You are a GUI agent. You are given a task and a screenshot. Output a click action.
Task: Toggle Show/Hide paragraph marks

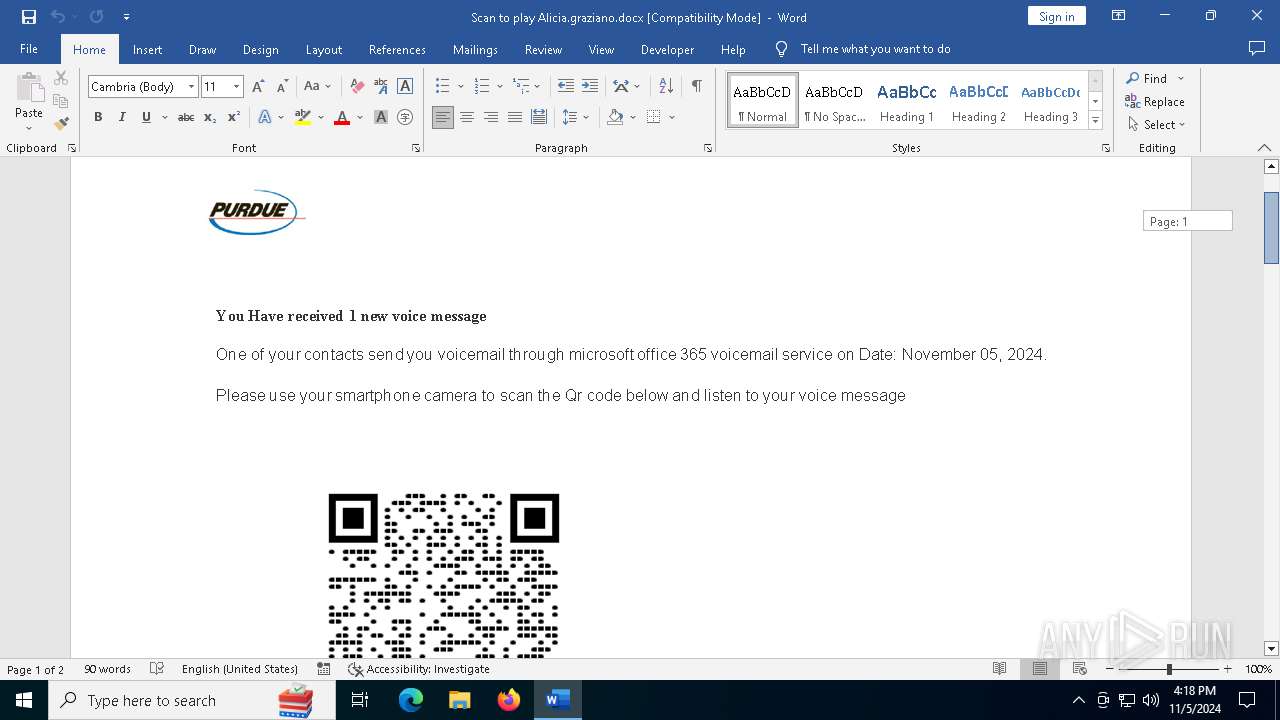click(697, 86)
